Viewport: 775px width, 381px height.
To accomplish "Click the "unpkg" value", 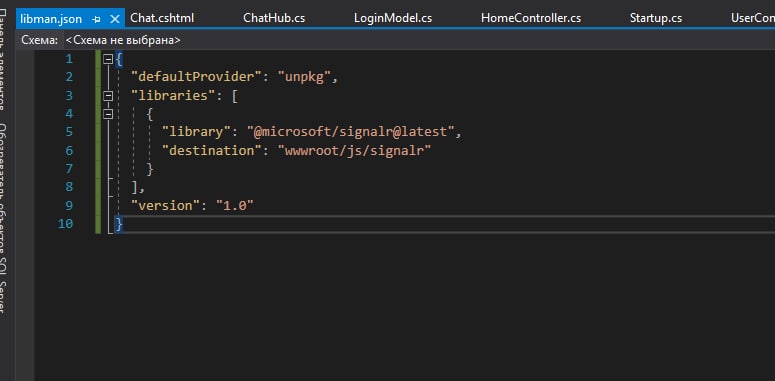I will [304, 77].
